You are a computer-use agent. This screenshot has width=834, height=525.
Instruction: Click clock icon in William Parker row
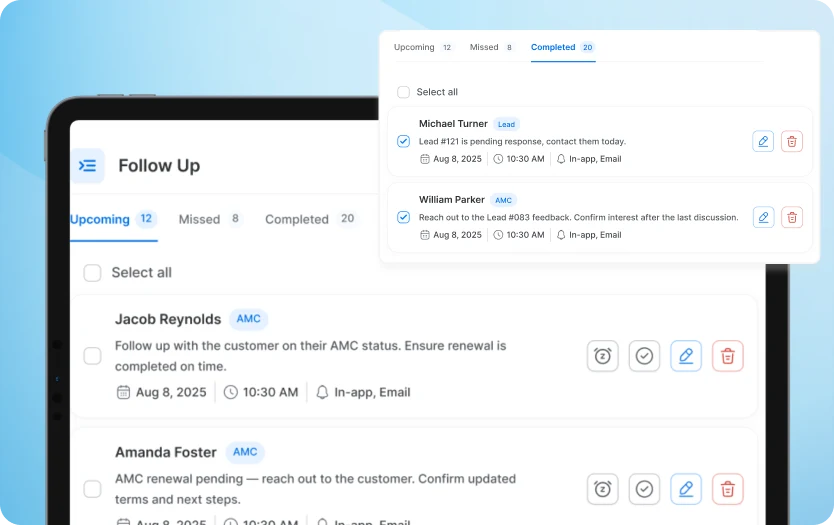point(498,235)
